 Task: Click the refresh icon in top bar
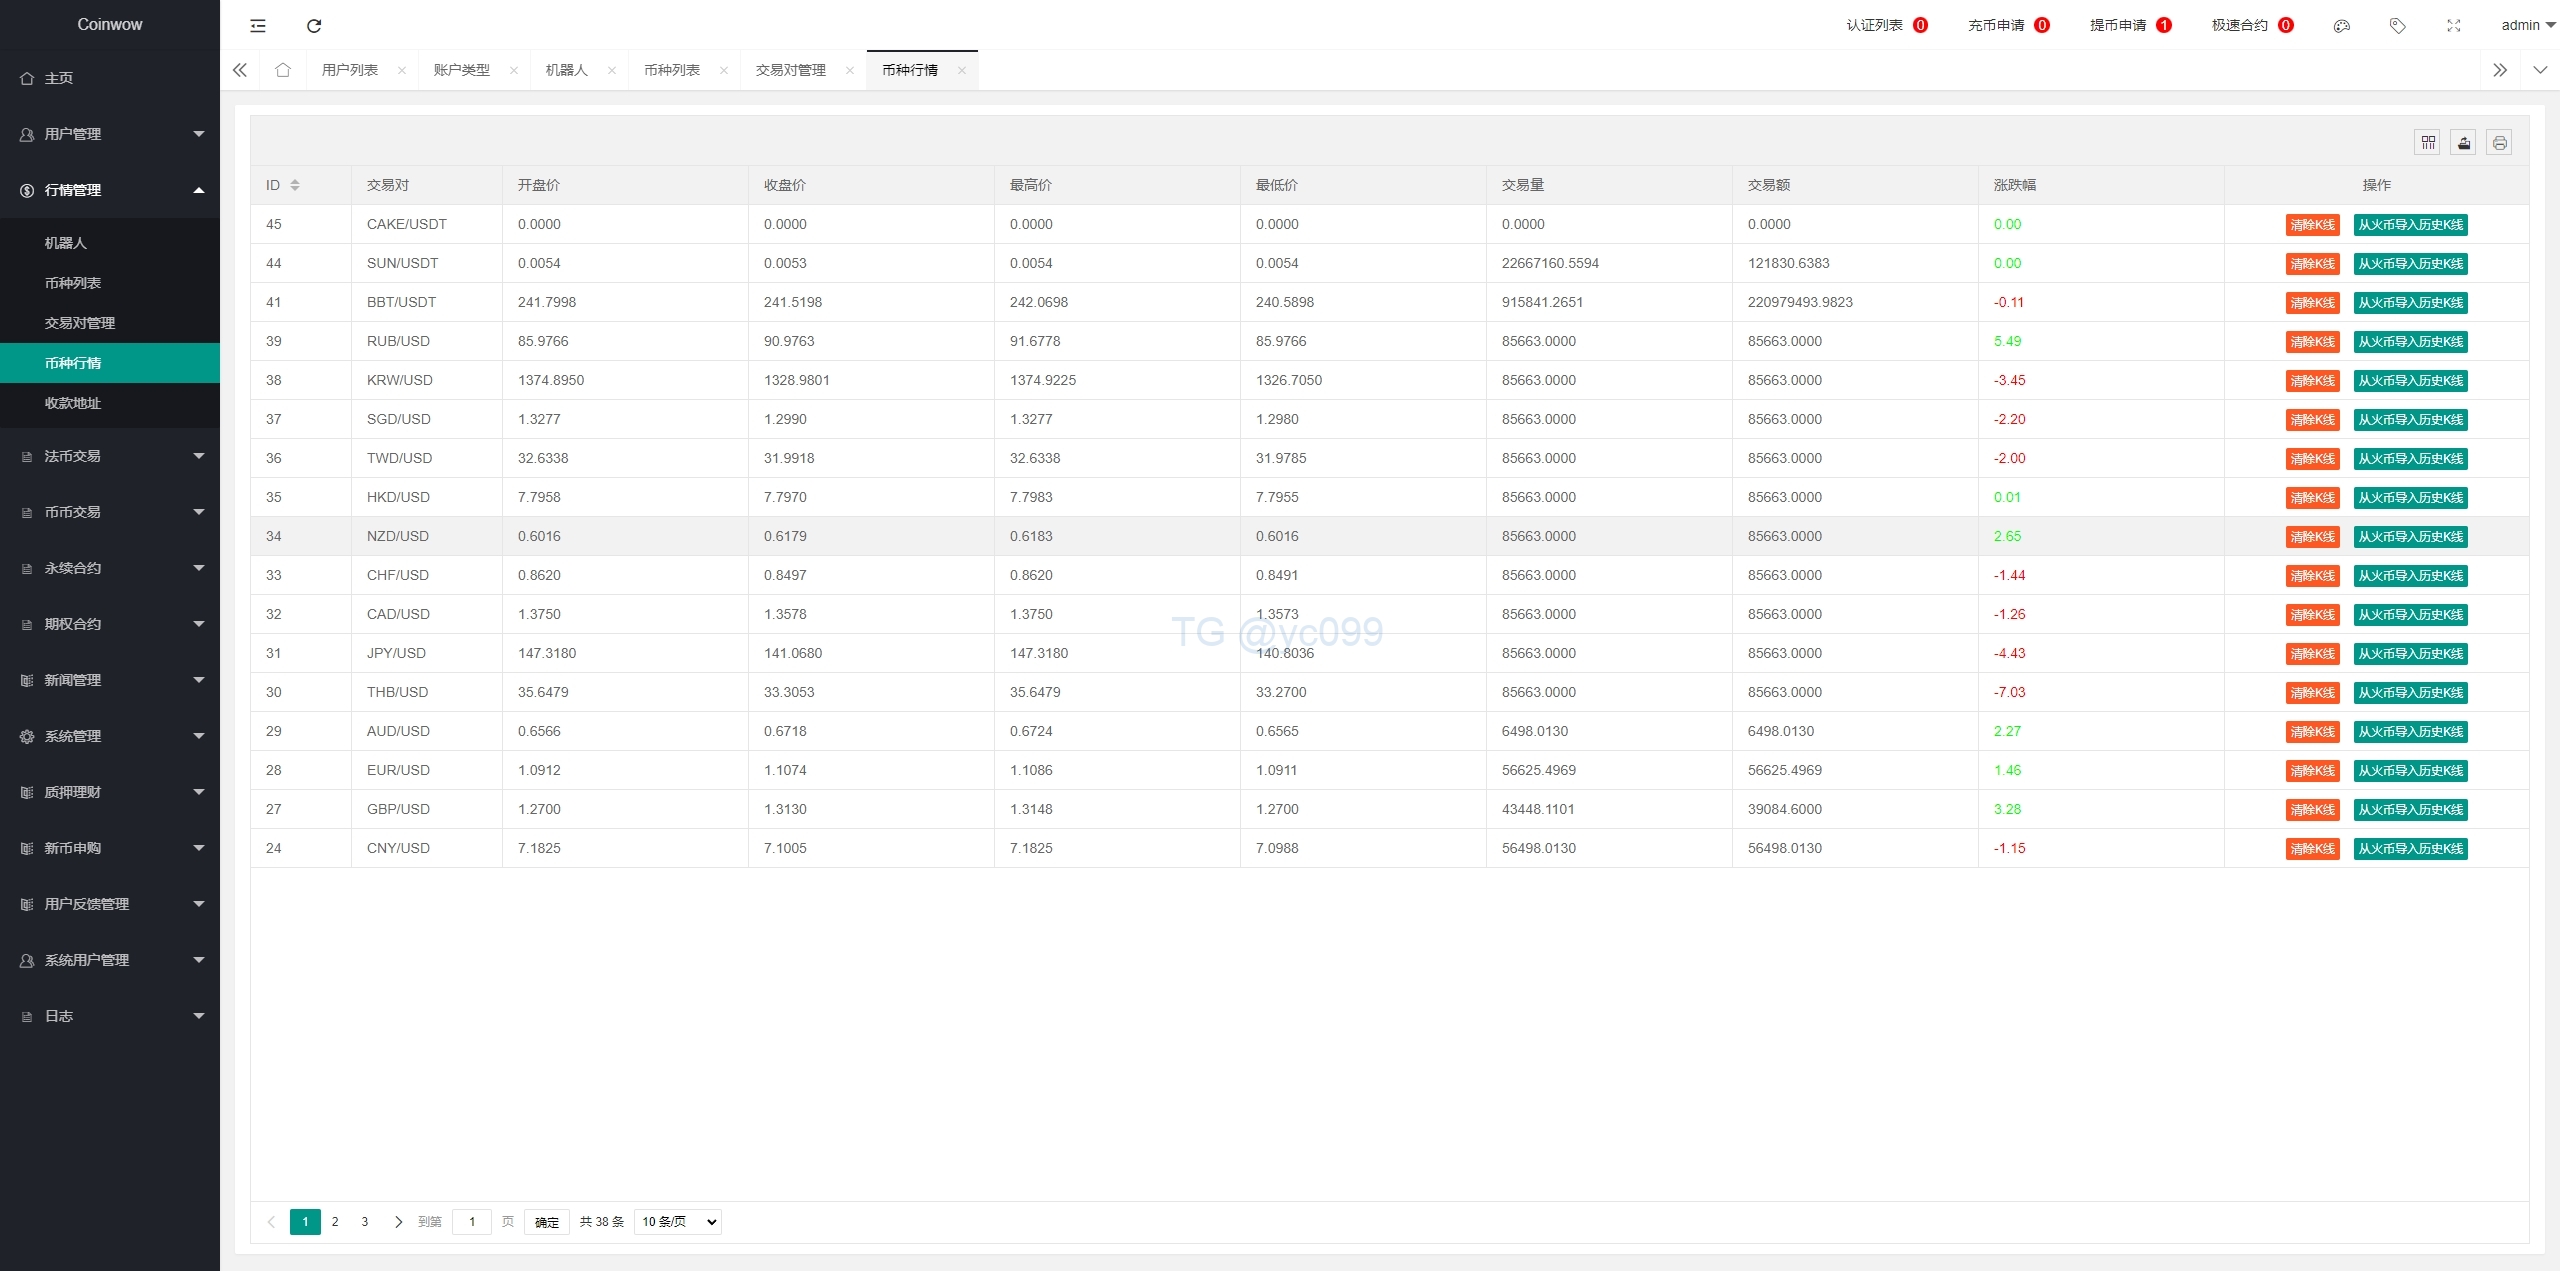(x=314, y=26)
